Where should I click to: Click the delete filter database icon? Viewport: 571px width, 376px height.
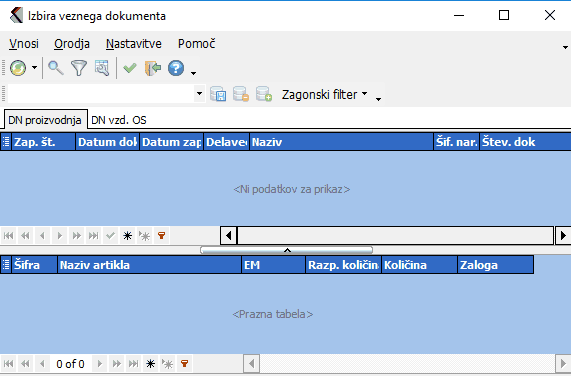click(x=241, y=94)
